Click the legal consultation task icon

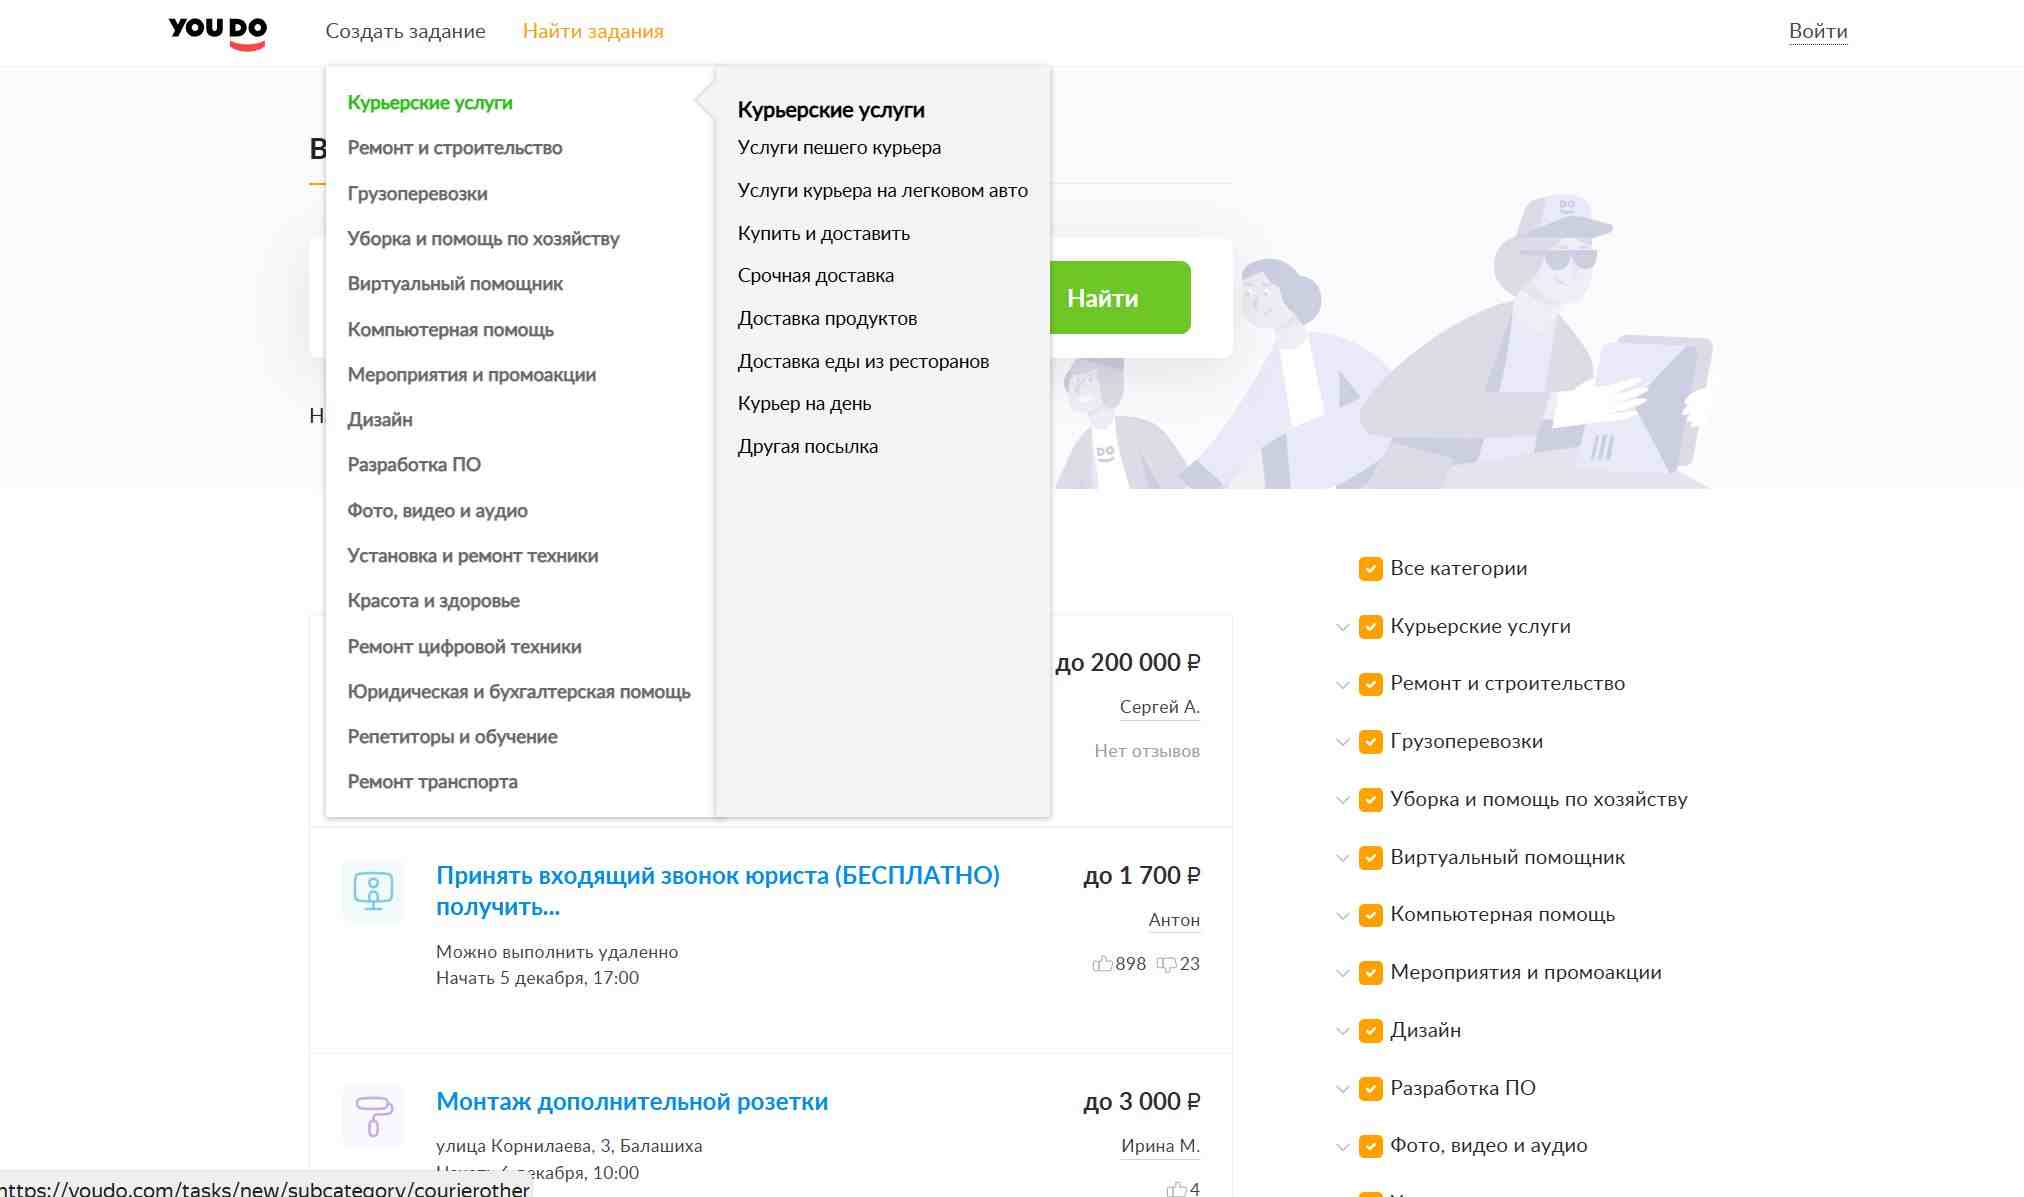click(373, 890)
